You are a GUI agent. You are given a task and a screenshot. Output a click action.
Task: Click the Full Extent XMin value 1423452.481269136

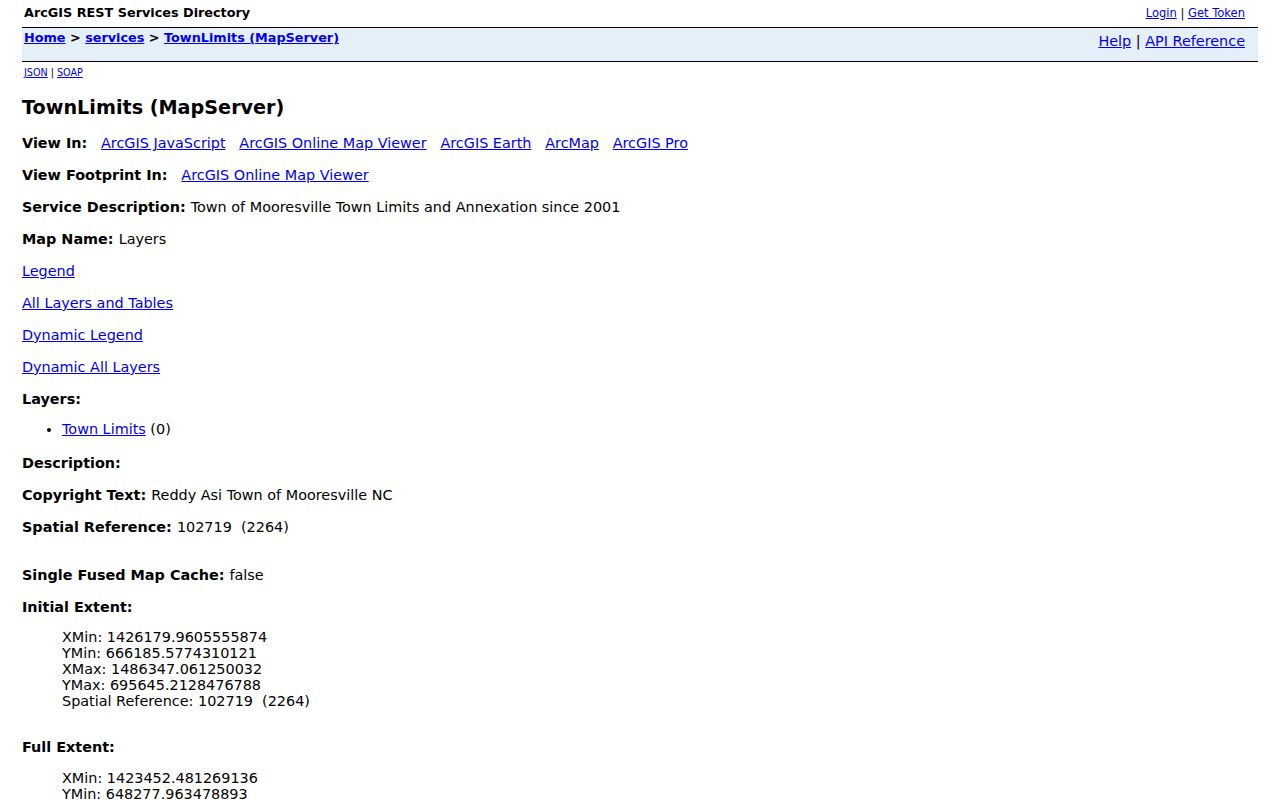click(182, 778)
